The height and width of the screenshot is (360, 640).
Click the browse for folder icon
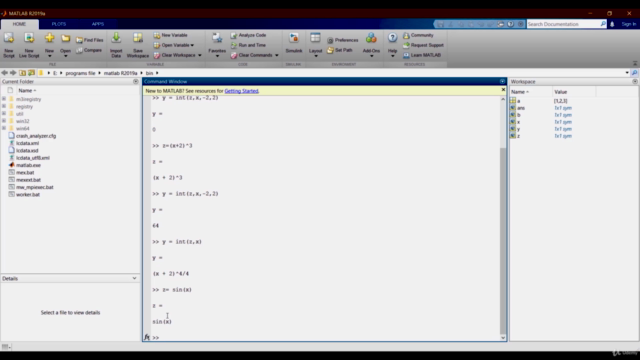tap(31, 73)
